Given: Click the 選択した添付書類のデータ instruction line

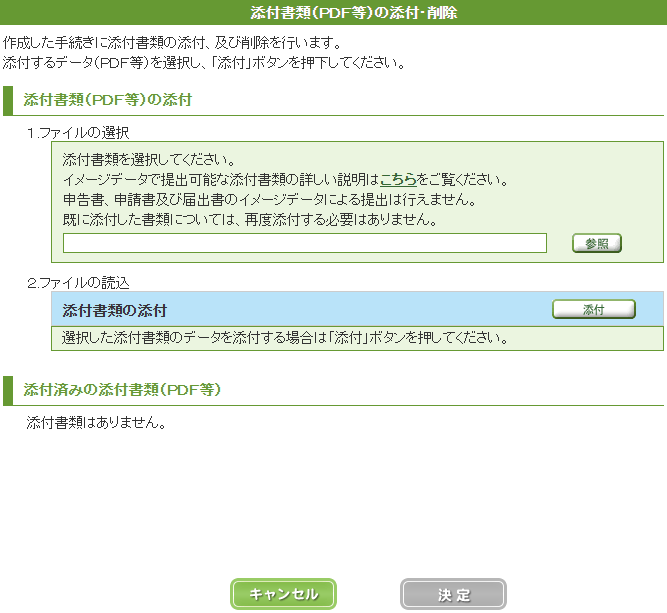Looking at the screenshot, I should 285,338.
